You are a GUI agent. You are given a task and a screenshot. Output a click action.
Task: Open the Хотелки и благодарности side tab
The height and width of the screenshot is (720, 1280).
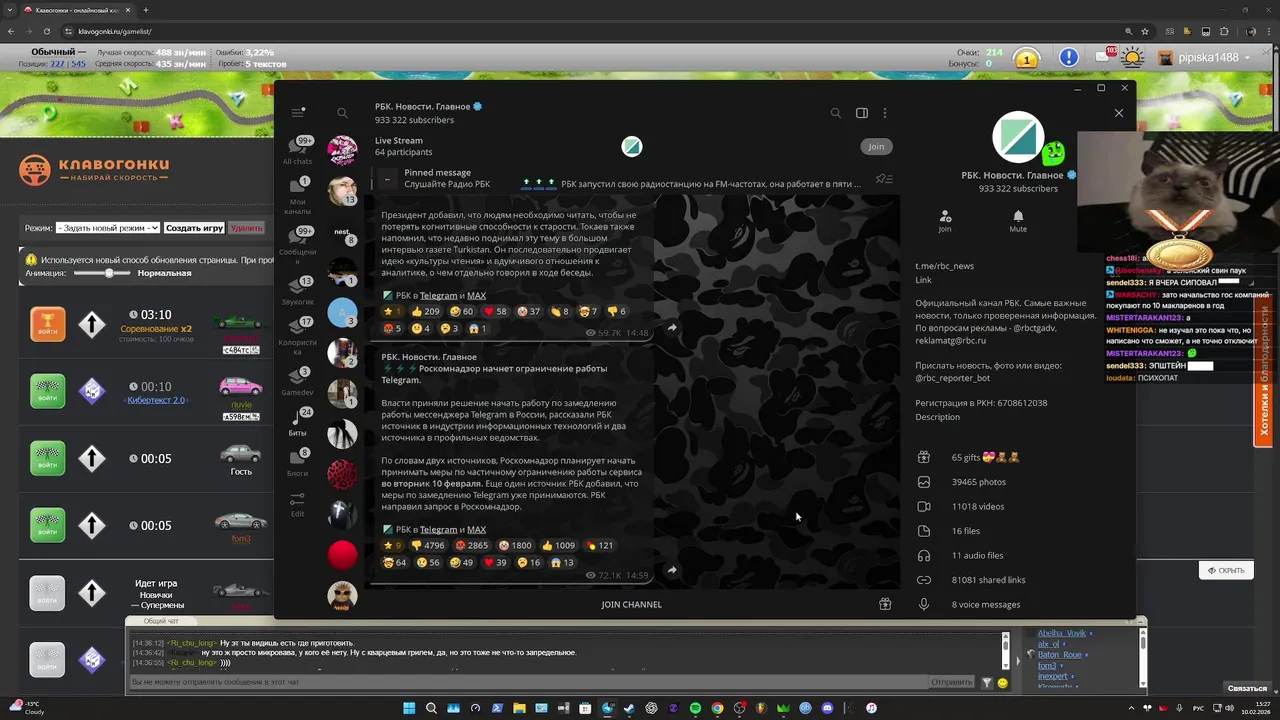click(x=1264, y=370)
